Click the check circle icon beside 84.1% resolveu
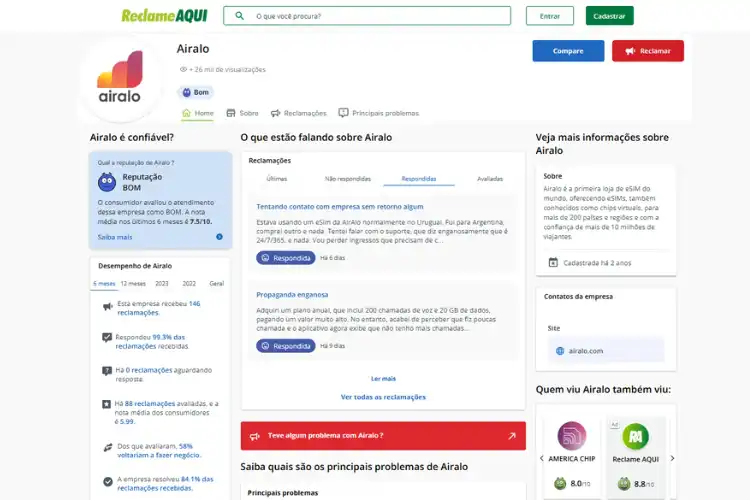This screenshot has width=750, height=500. point(108,482)
